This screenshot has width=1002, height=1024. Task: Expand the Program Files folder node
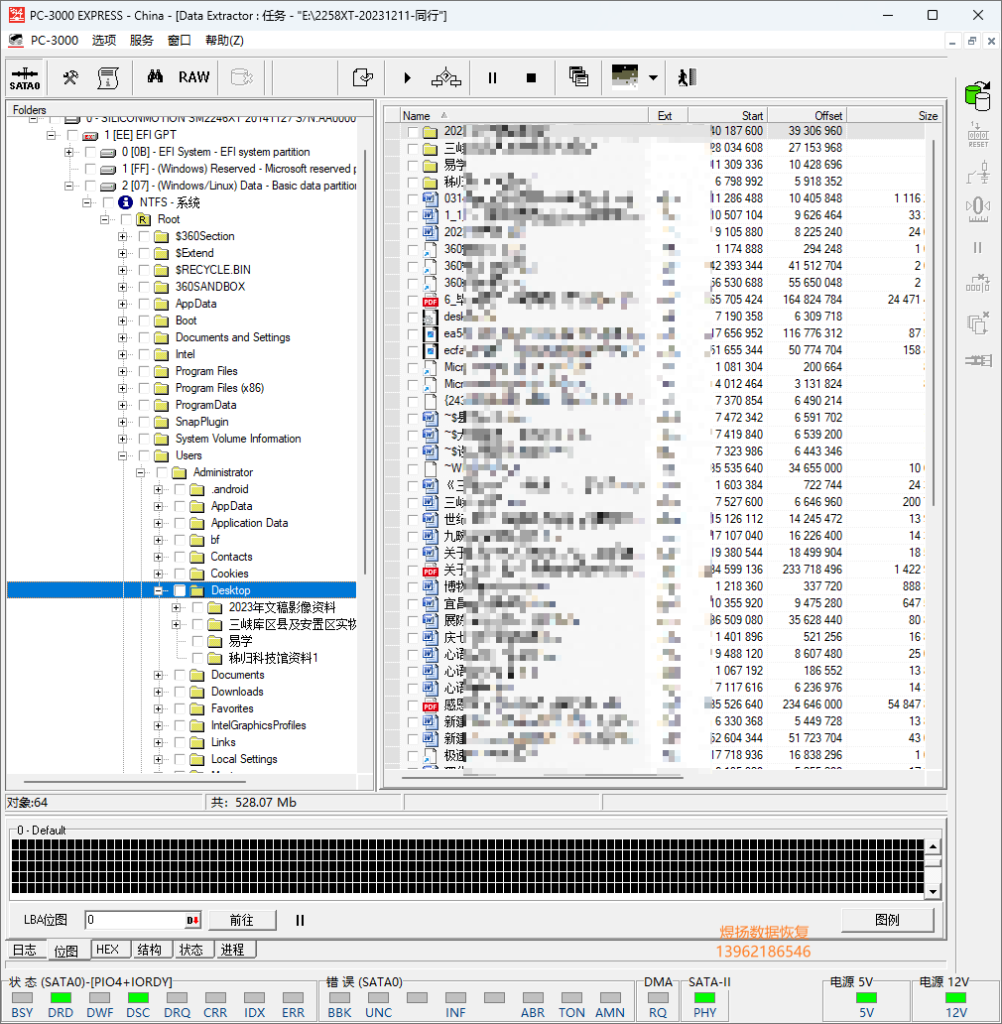pyautogui.click(x=122, y=371)
